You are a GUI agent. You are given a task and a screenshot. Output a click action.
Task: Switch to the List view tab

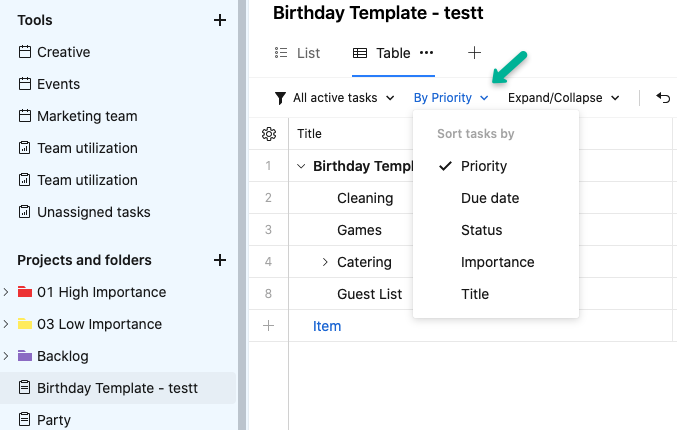(296, 53)
